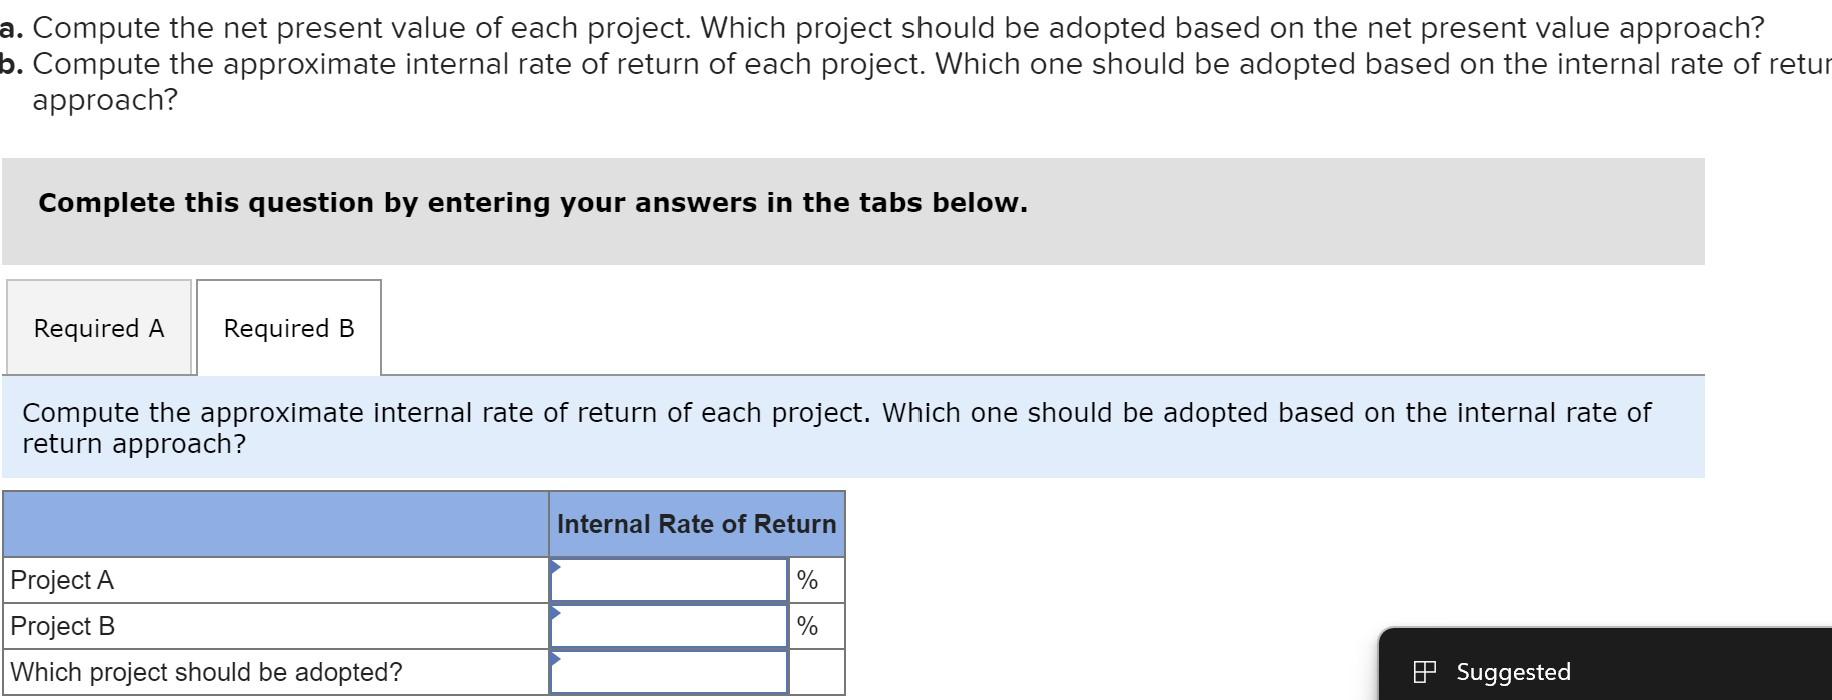
Task: Click the percent sign beside Project A's field
Action: coord(808,580)
